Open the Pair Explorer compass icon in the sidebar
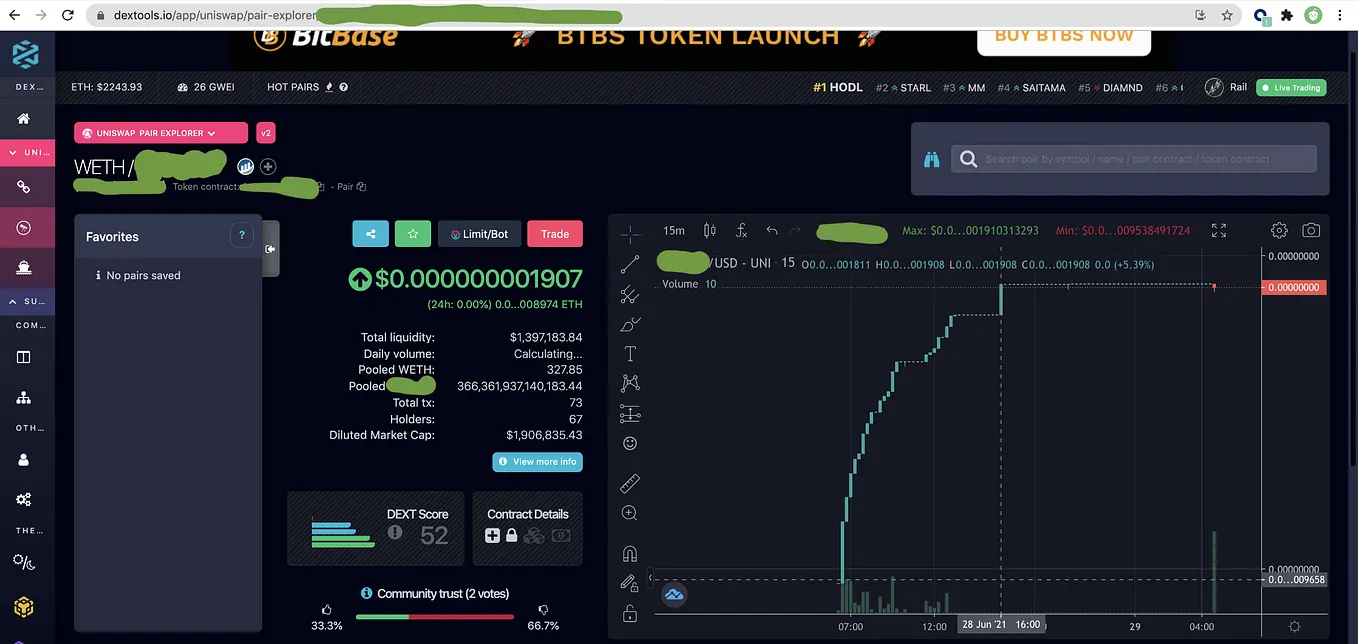This screenshot has width=1358, height=644. [24, 228]
